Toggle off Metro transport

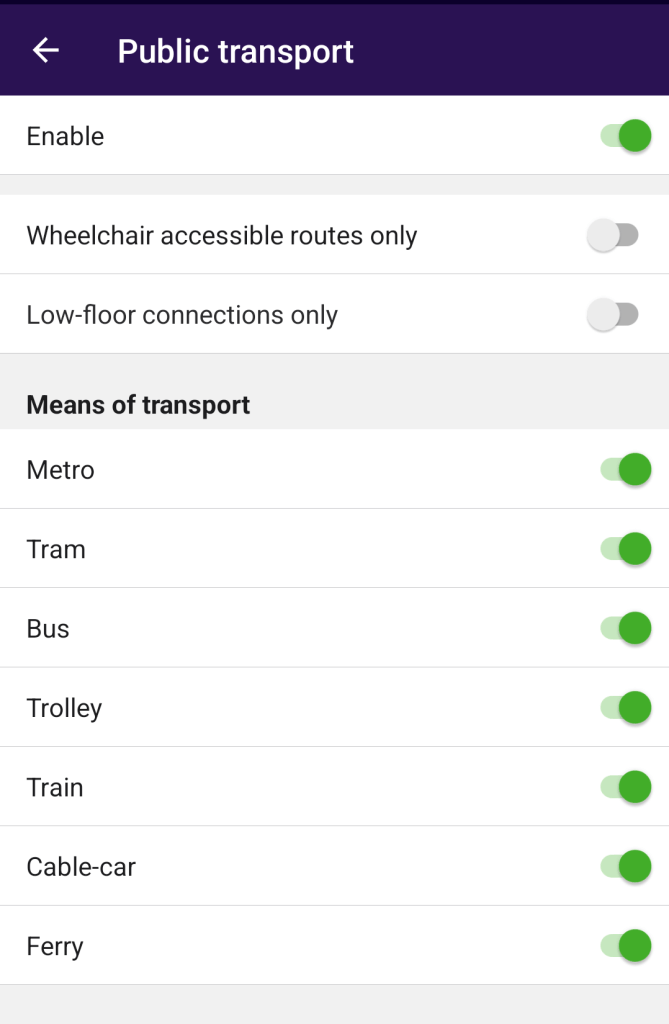pos(626,470)
